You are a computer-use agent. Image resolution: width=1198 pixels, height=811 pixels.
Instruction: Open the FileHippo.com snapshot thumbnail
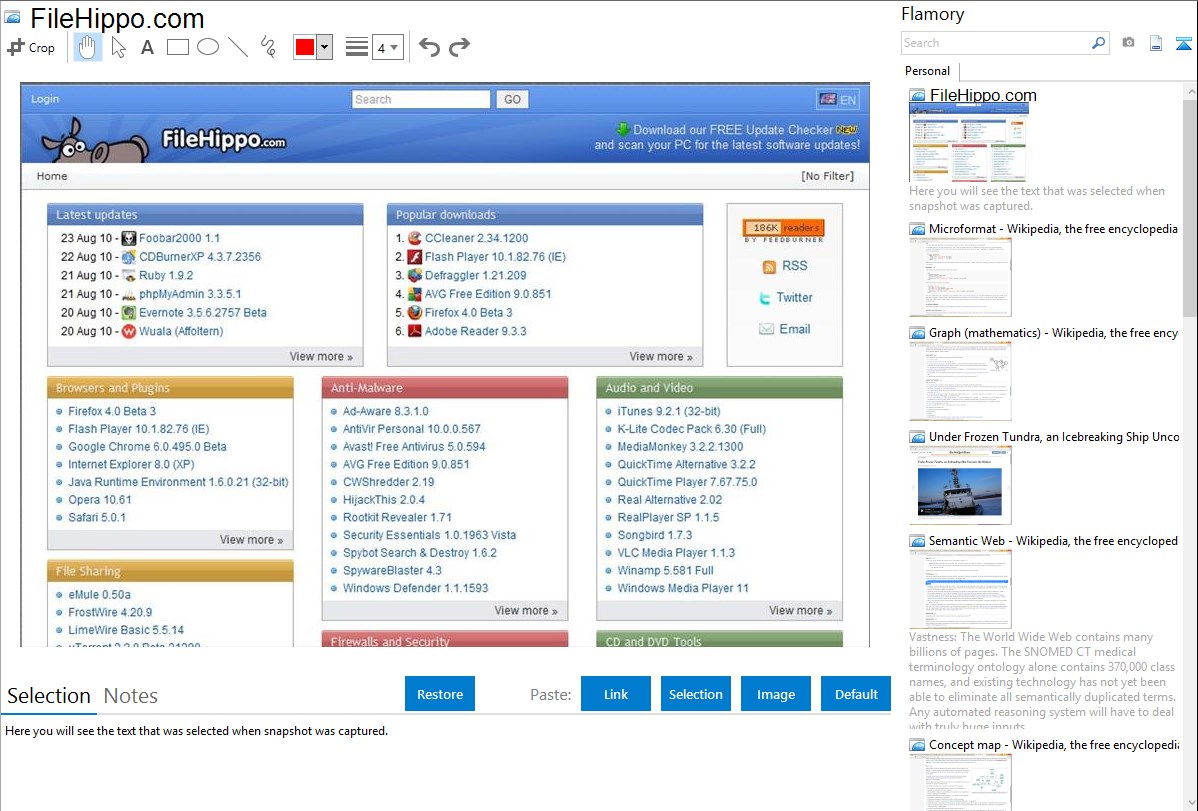coord(968,143)
